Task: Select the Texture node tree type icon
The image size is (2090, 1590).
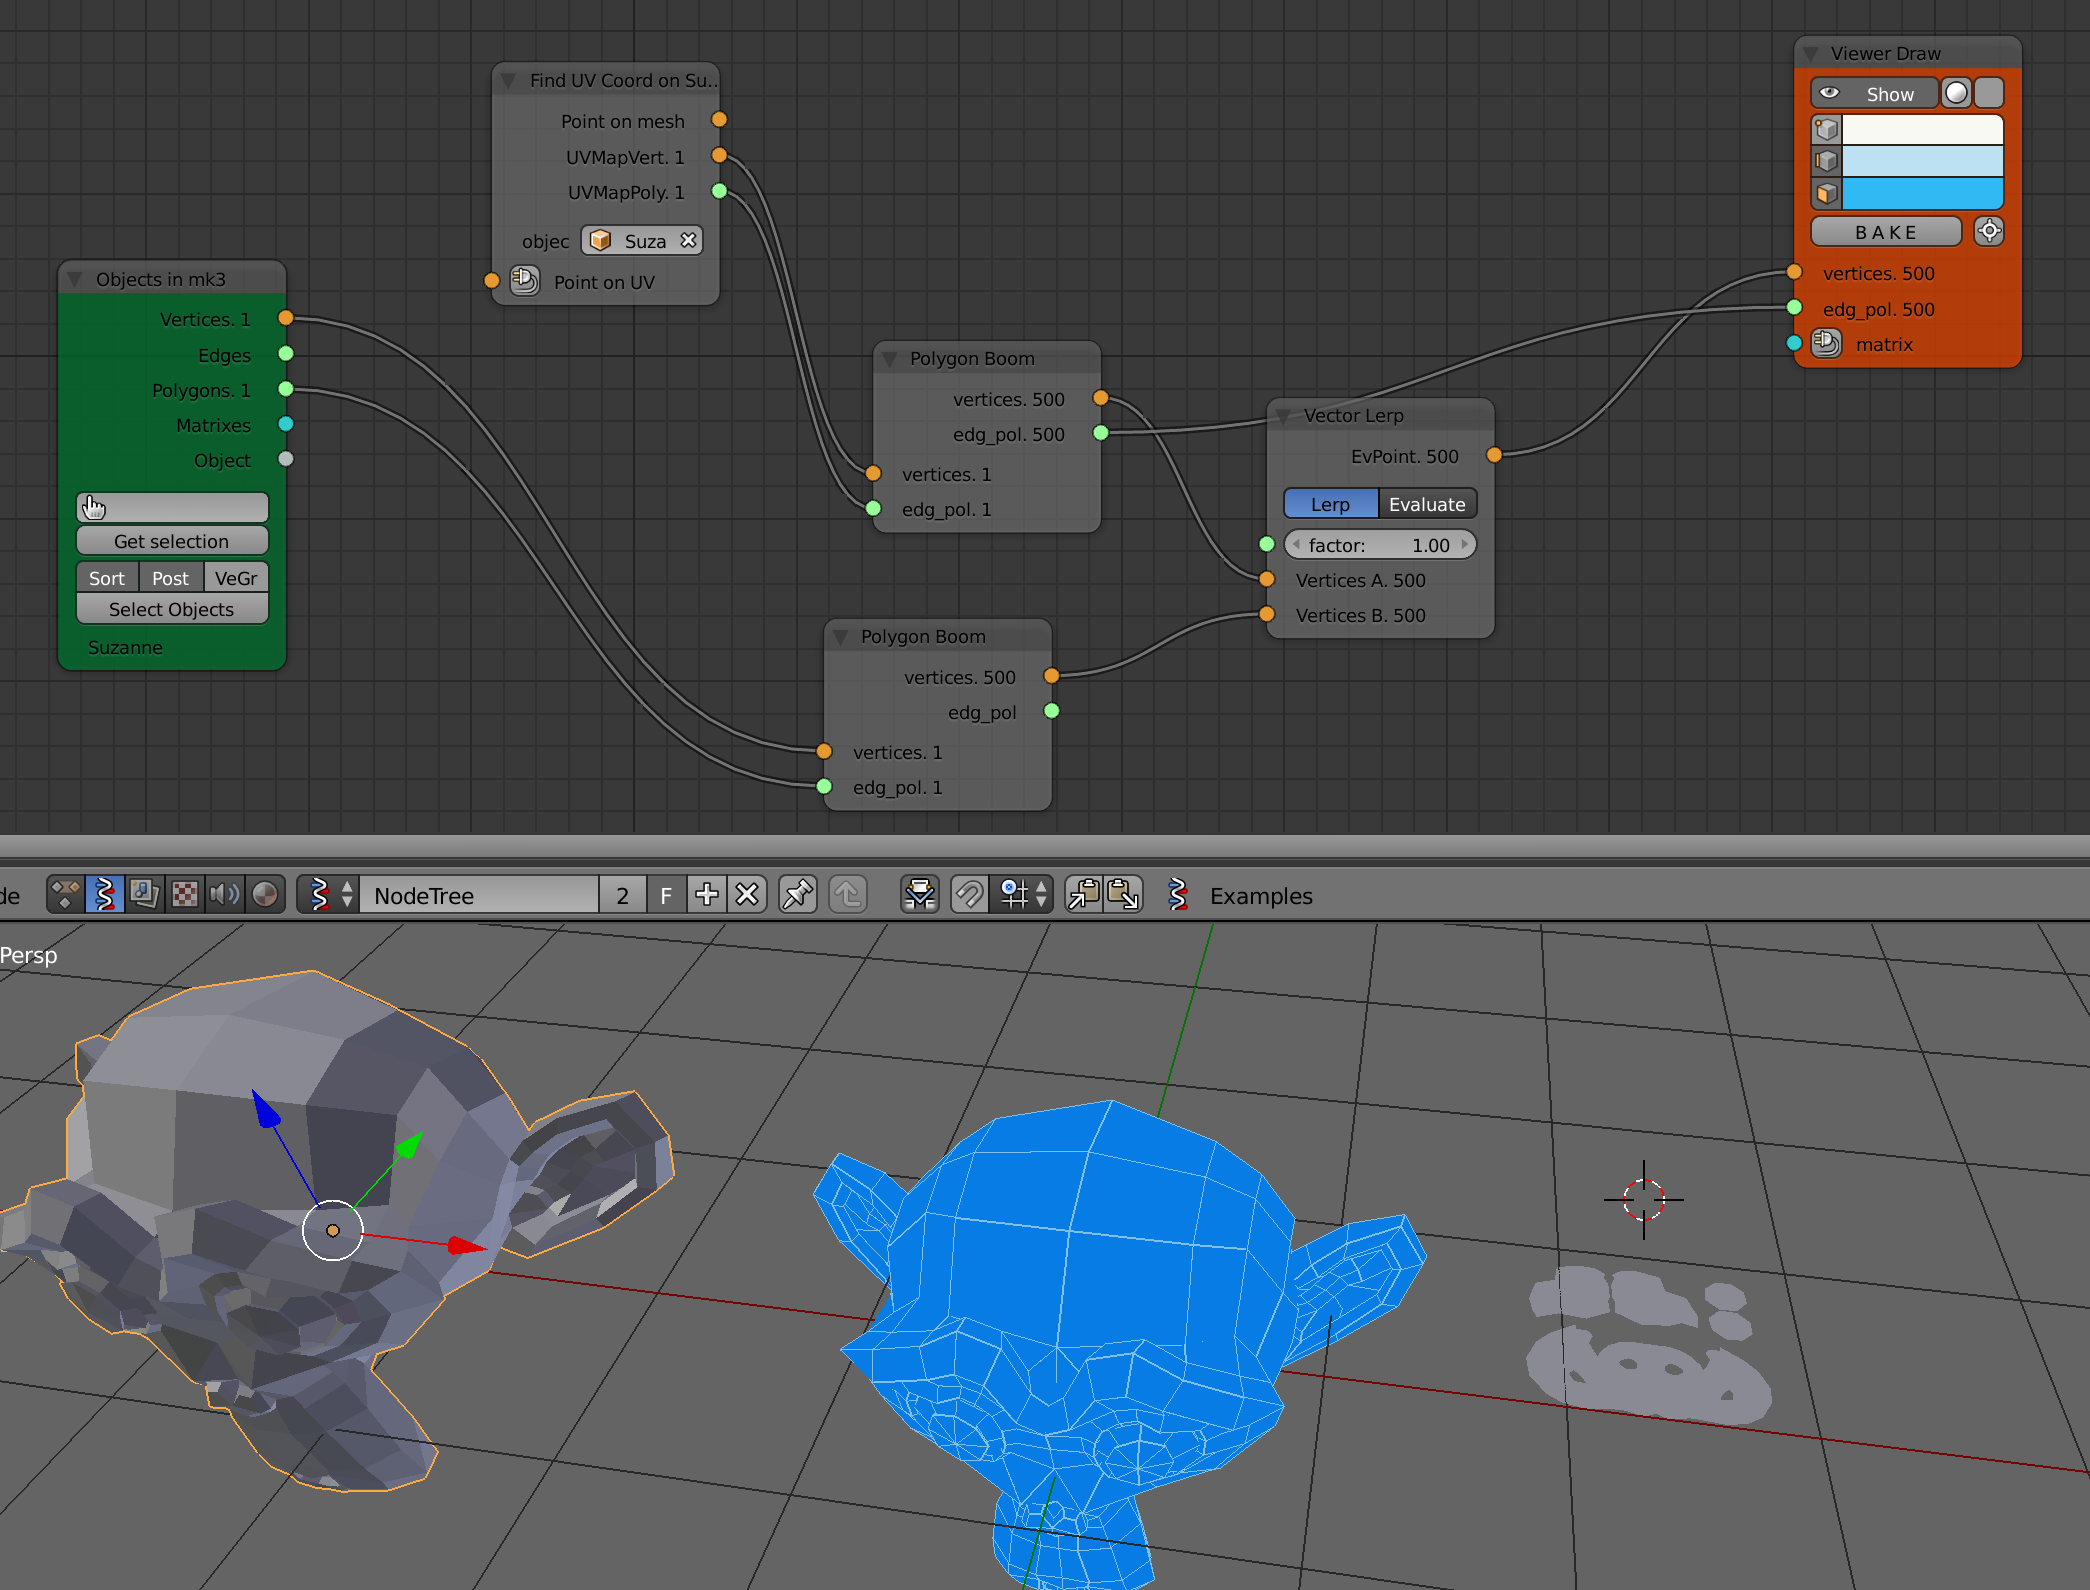Action: 185,894
